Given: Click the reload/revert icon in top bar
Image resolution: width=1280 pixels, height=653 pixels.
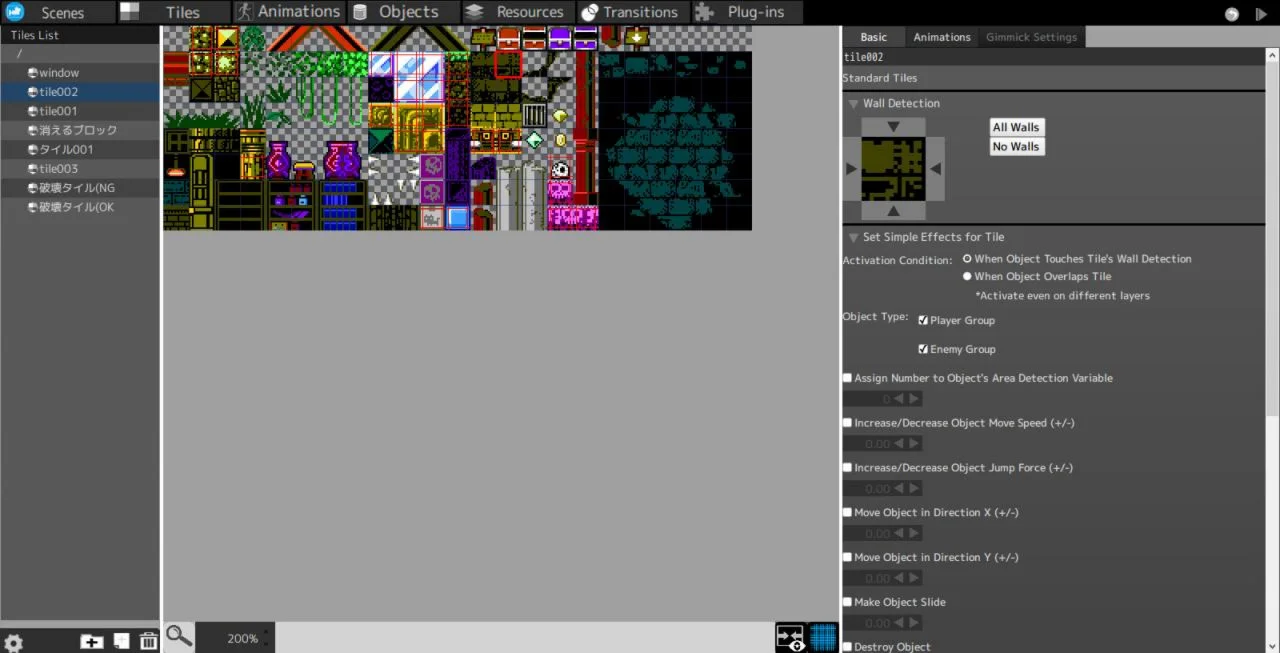Looking at the screenshot, I should point(1232,14).
